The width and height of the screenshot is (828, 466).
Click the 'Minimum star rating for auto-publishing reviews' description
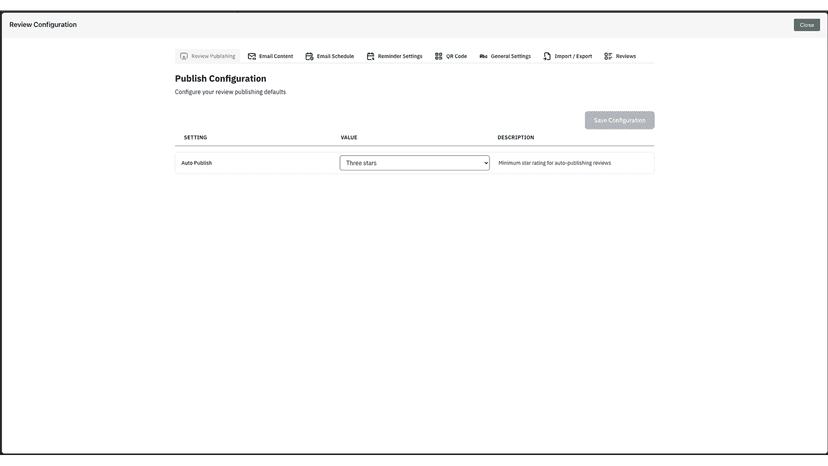click(x=554, y=163)
